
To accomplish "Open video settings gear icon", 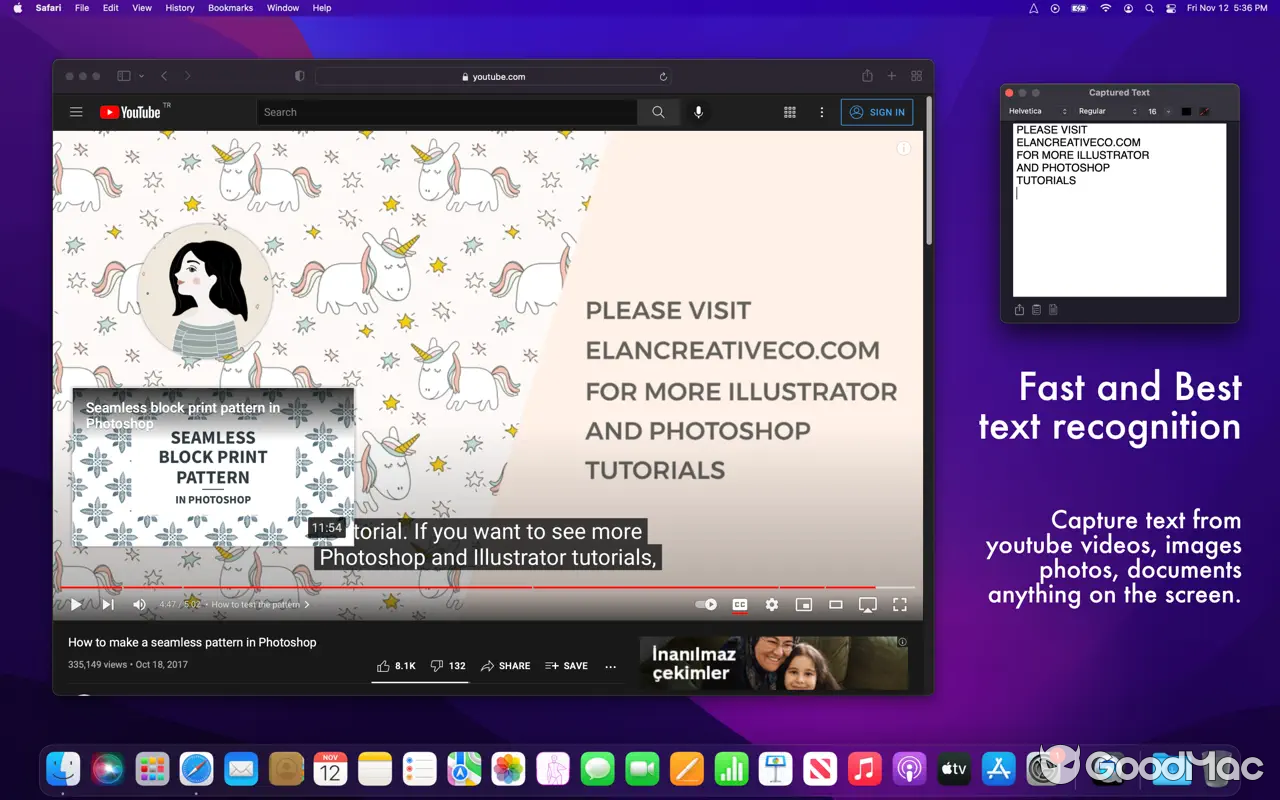I will click(771, 604).
